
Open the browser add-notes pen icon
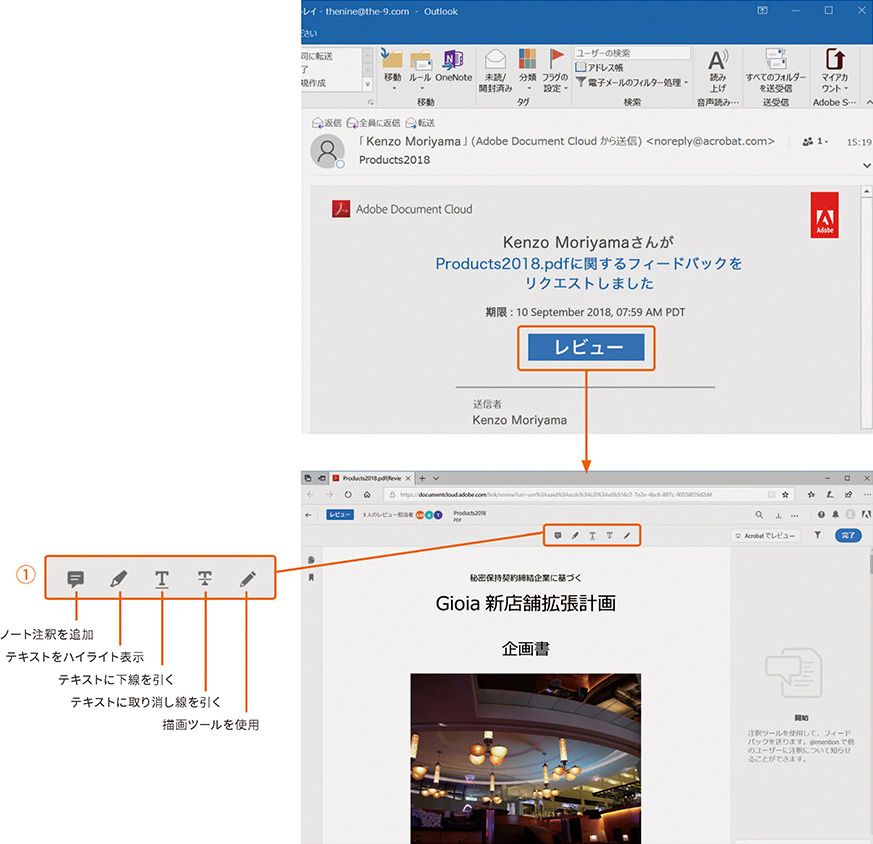point(830,494)
